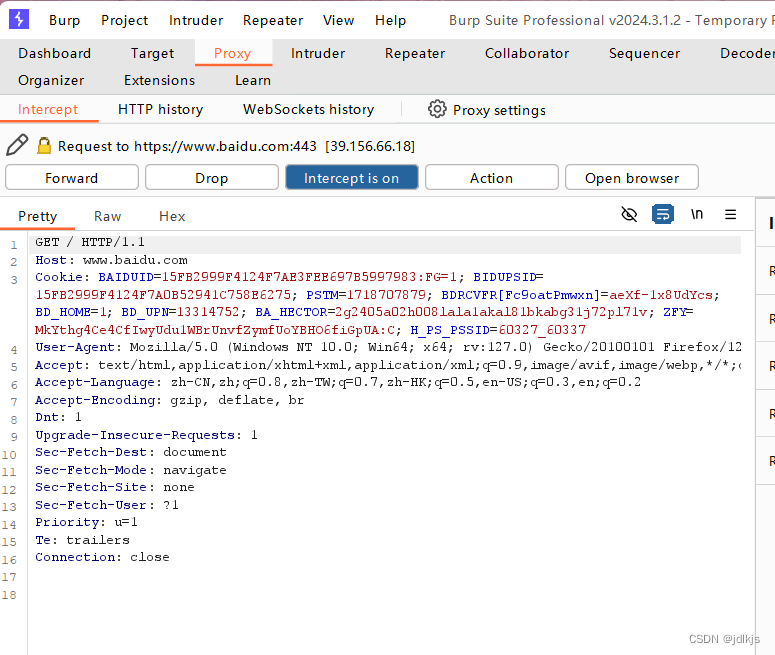
Task: Click the Host: www.baidu.com header line
Action: tap(111, 260)
